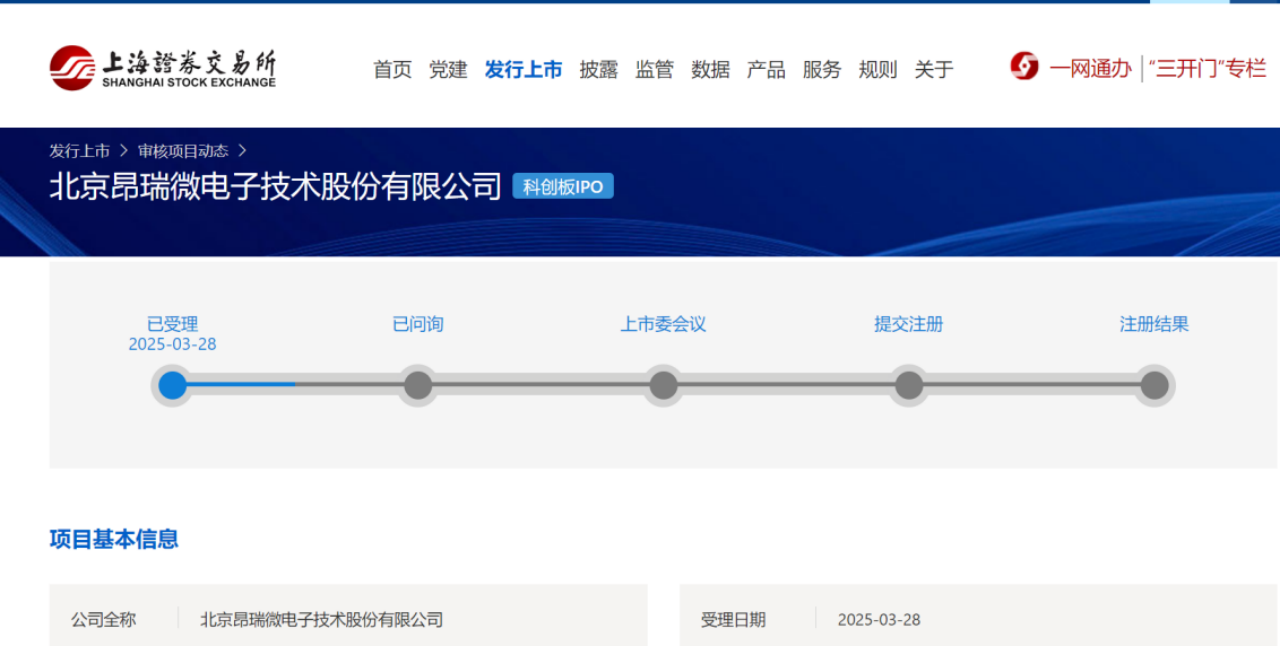1280x646 pixels.
Task: Open the 关于 menu item
Action: tap(934, 69)
